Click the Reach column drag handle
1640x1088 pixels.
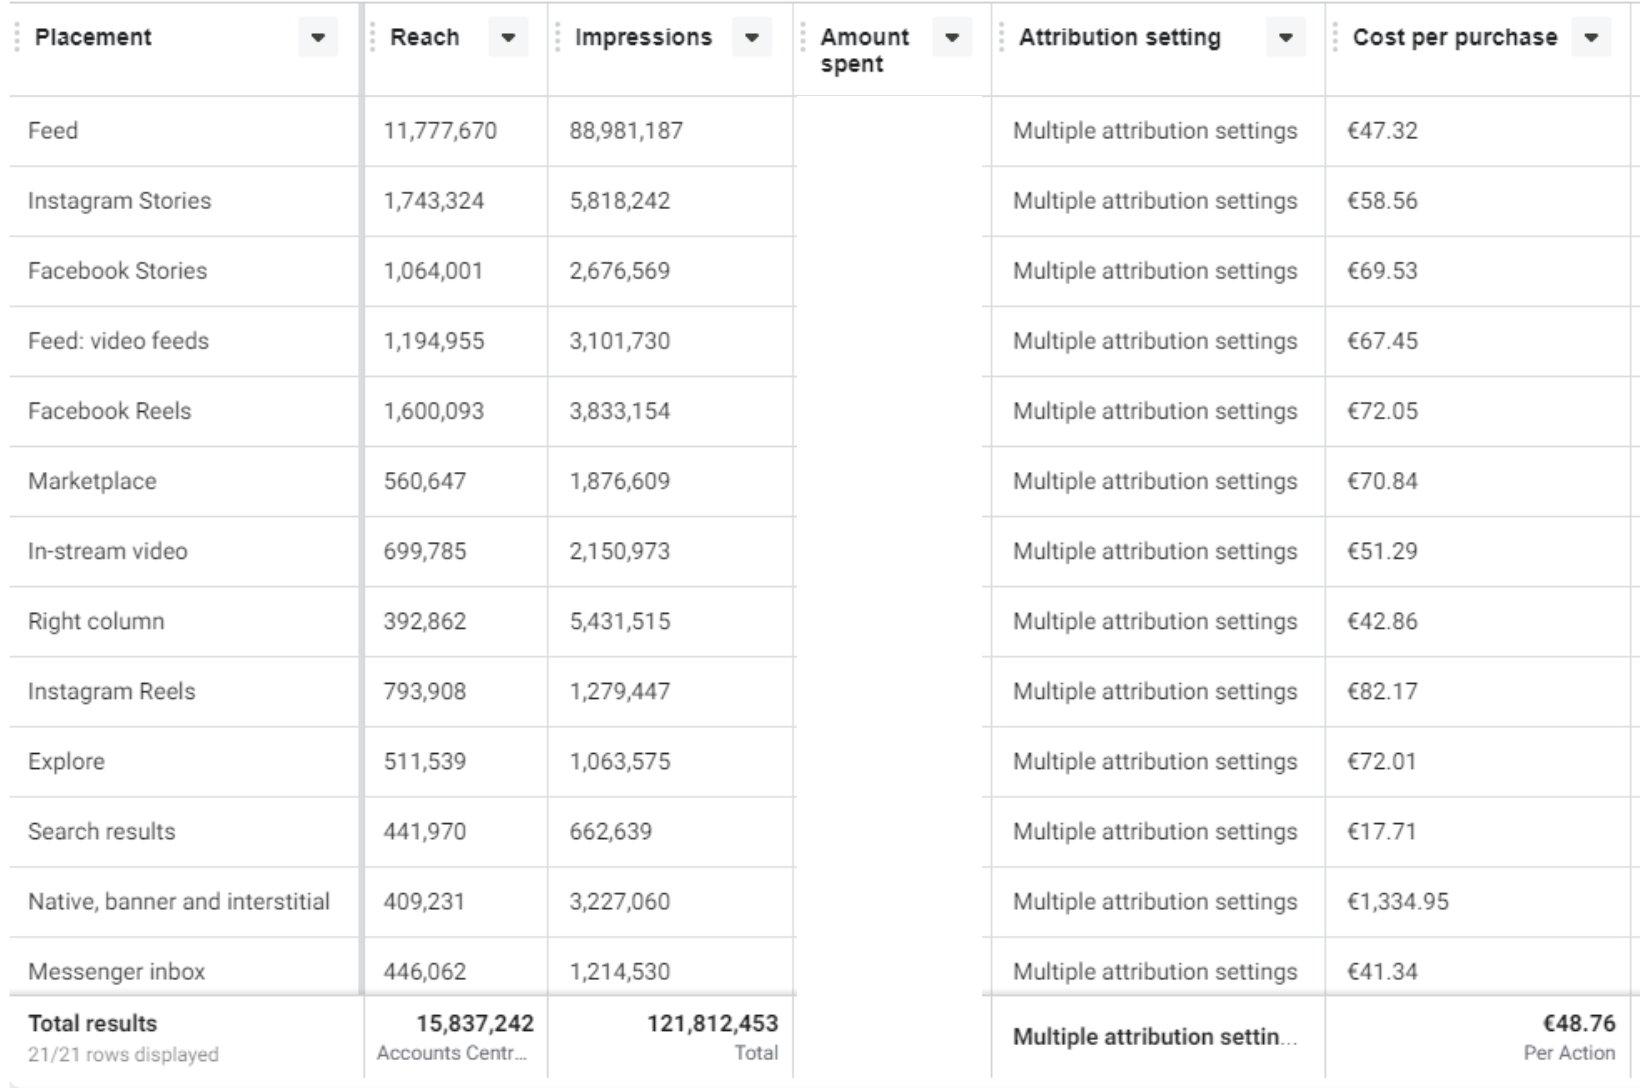click(x=372, y=38)
